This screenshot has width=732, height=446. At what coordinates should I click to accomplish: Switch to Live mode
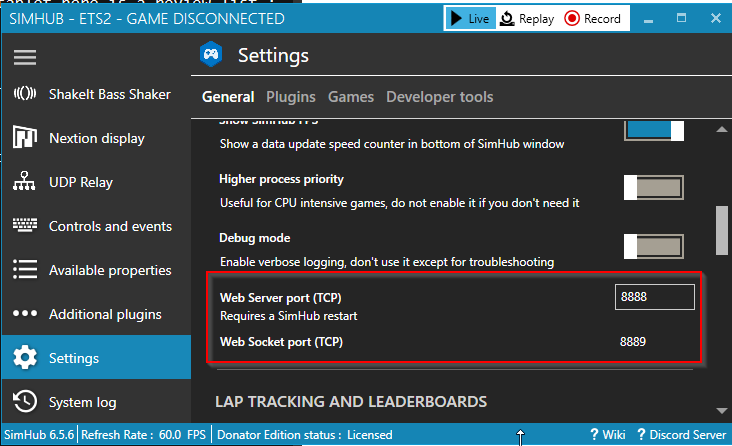pos(470,19)
